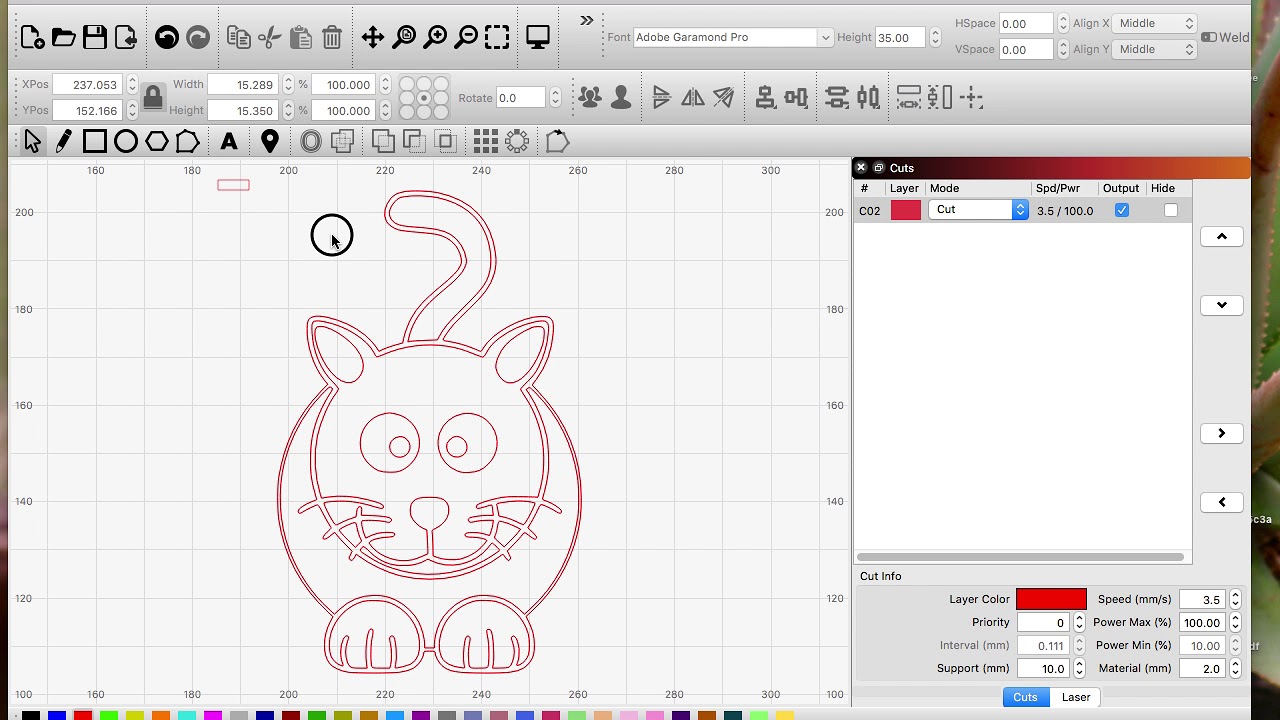Click the Group objects icon
The image size is (1280, 720).
point(590,97)
